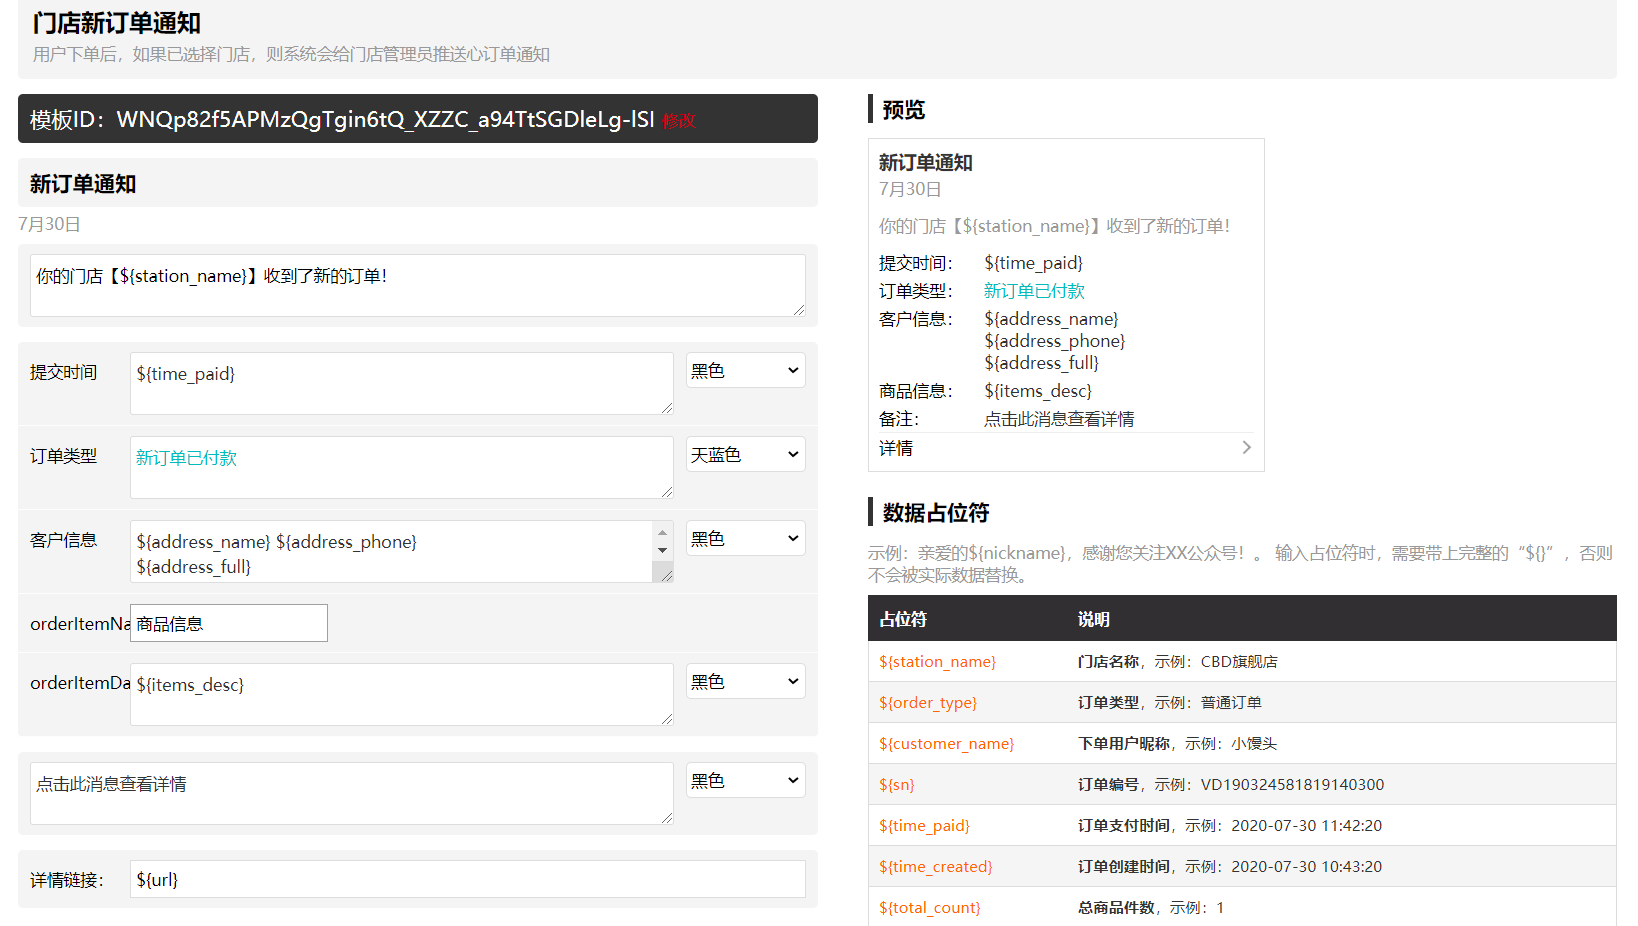Click the red 修改 link beside template ID
This screenshot has width=1638, height=926.
tap(678, 121)
